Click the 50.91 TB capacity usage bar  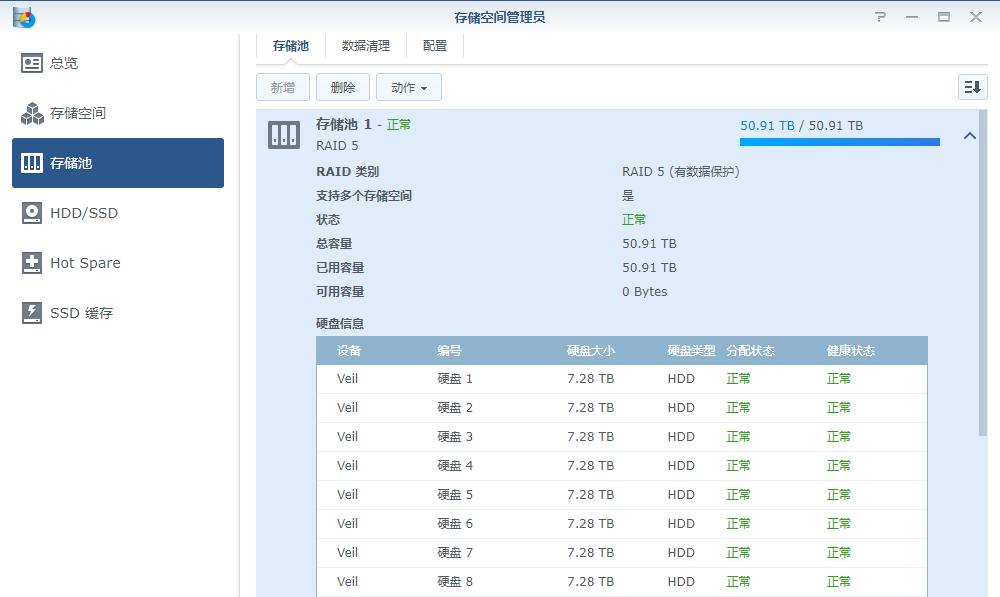pos(839,142)
